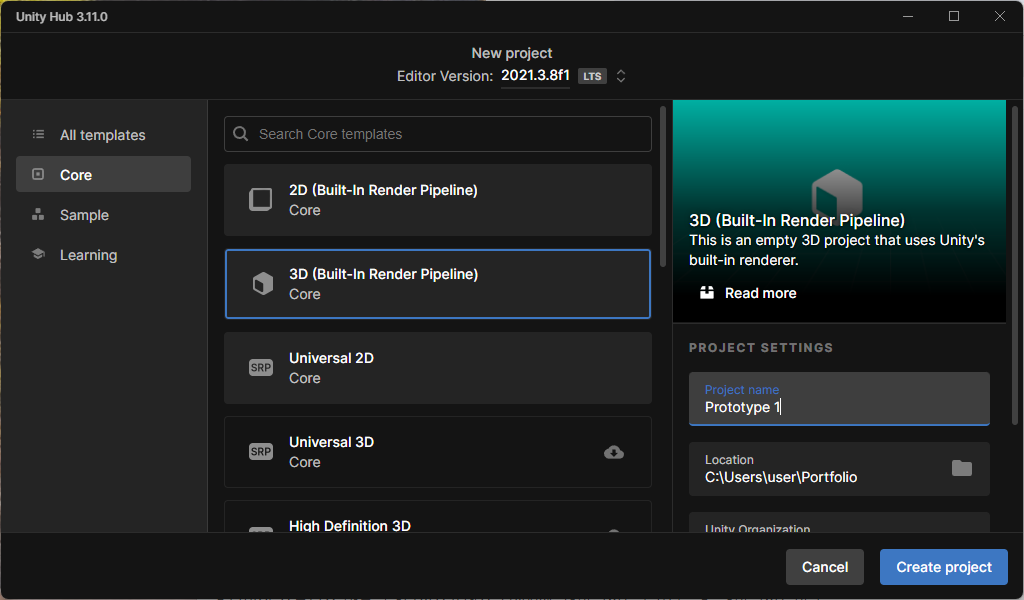Switch to Sample category

coord(103,214)
